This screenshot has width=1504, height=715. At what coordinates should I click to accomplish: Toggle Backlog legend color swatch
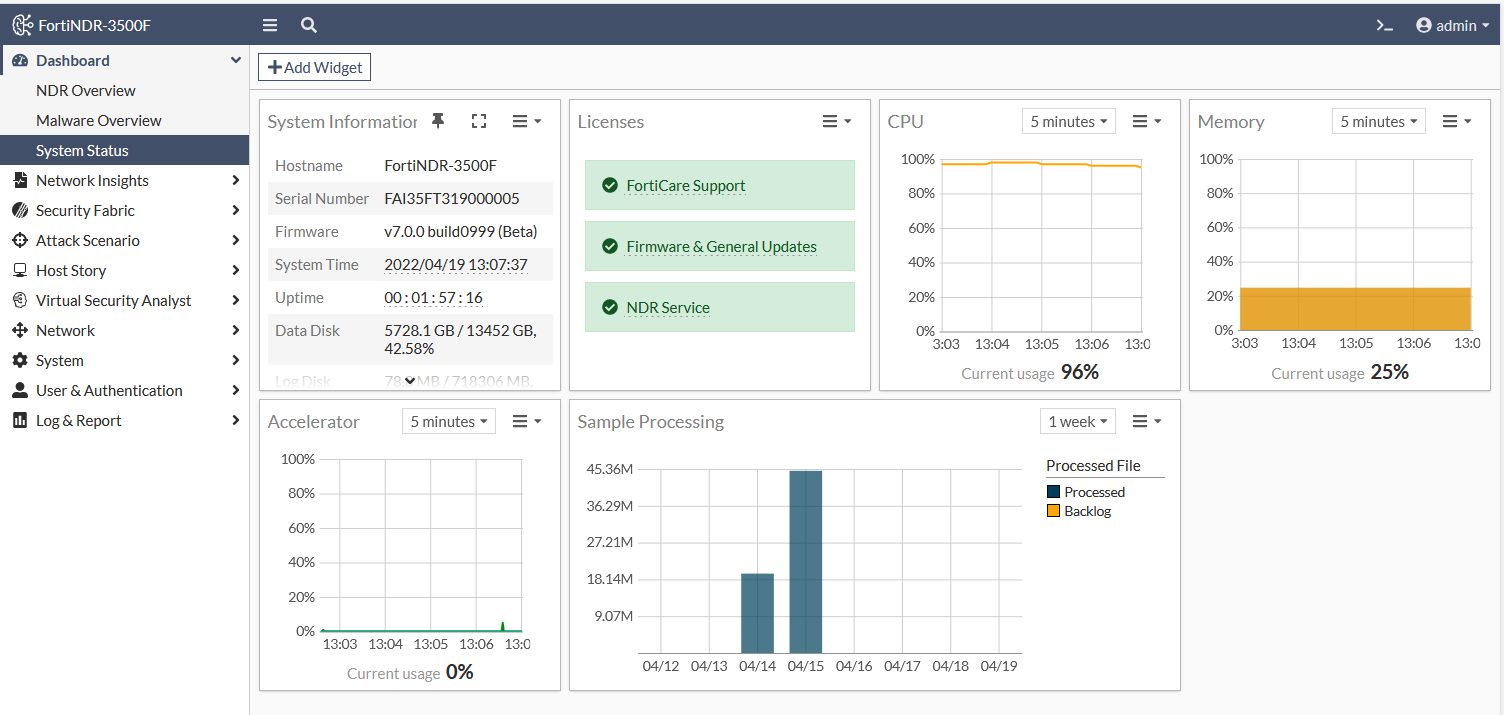click(1053, 511)
